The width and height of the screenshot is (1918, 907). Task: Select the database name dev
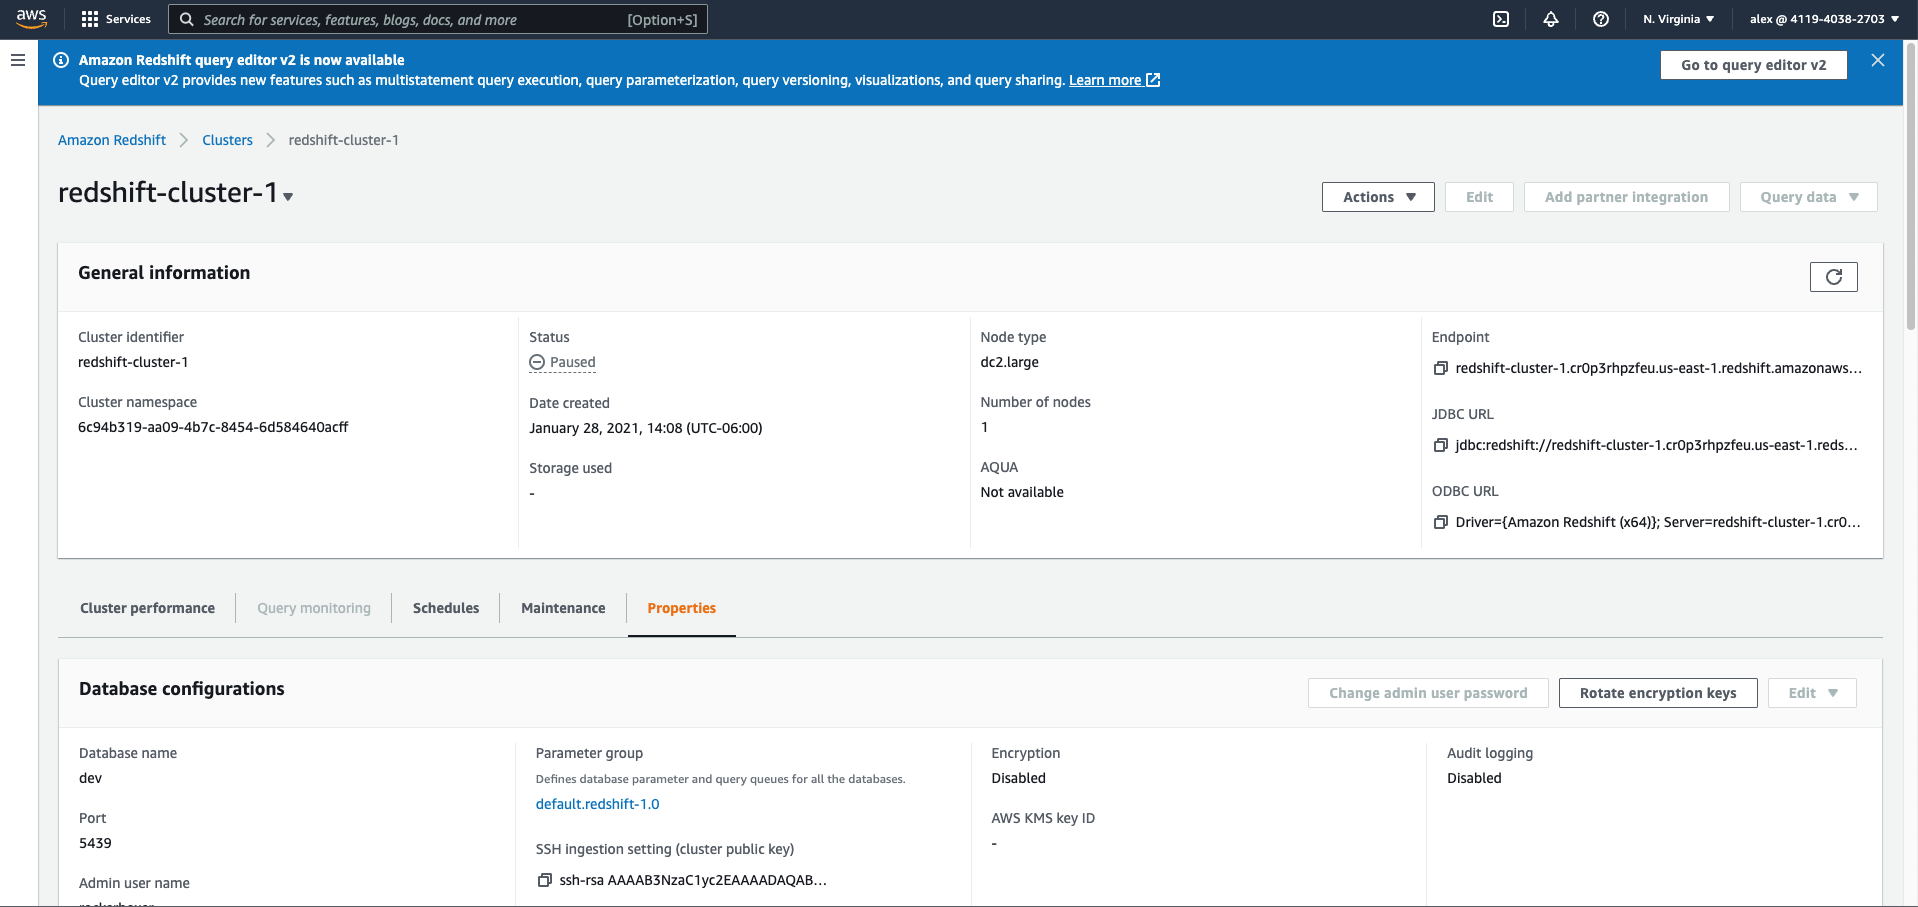pos(91,778)
